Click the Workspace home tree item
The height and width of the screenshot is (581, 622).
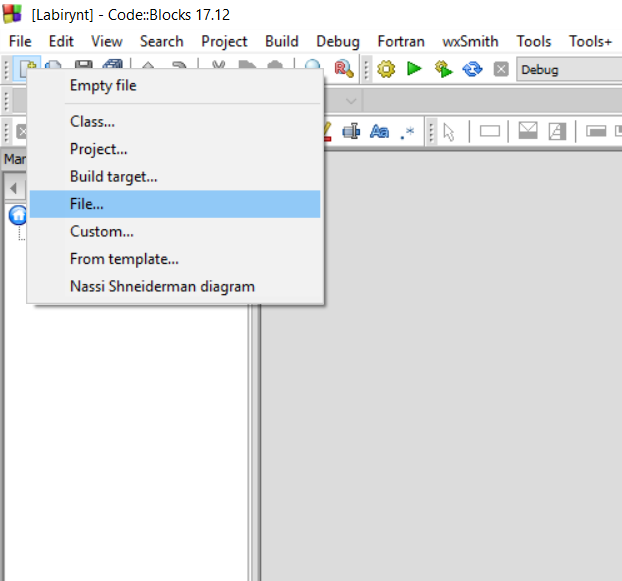pos(18,215)
